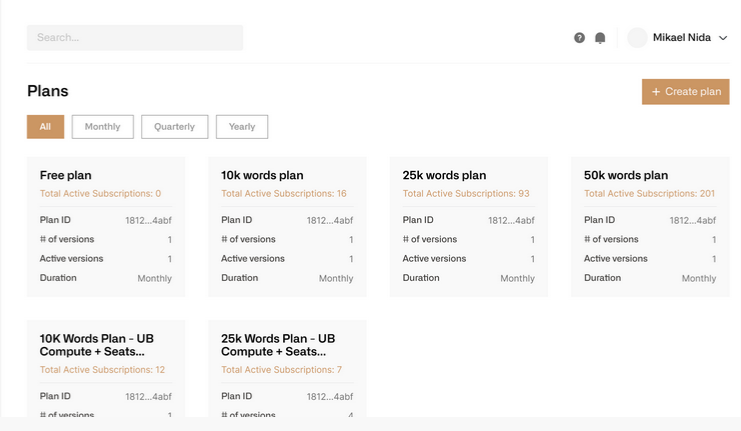The width and height of the screenshot is (741, 431).
Task: Filter plans by Yearly
Action: click(x=242, y=127)
